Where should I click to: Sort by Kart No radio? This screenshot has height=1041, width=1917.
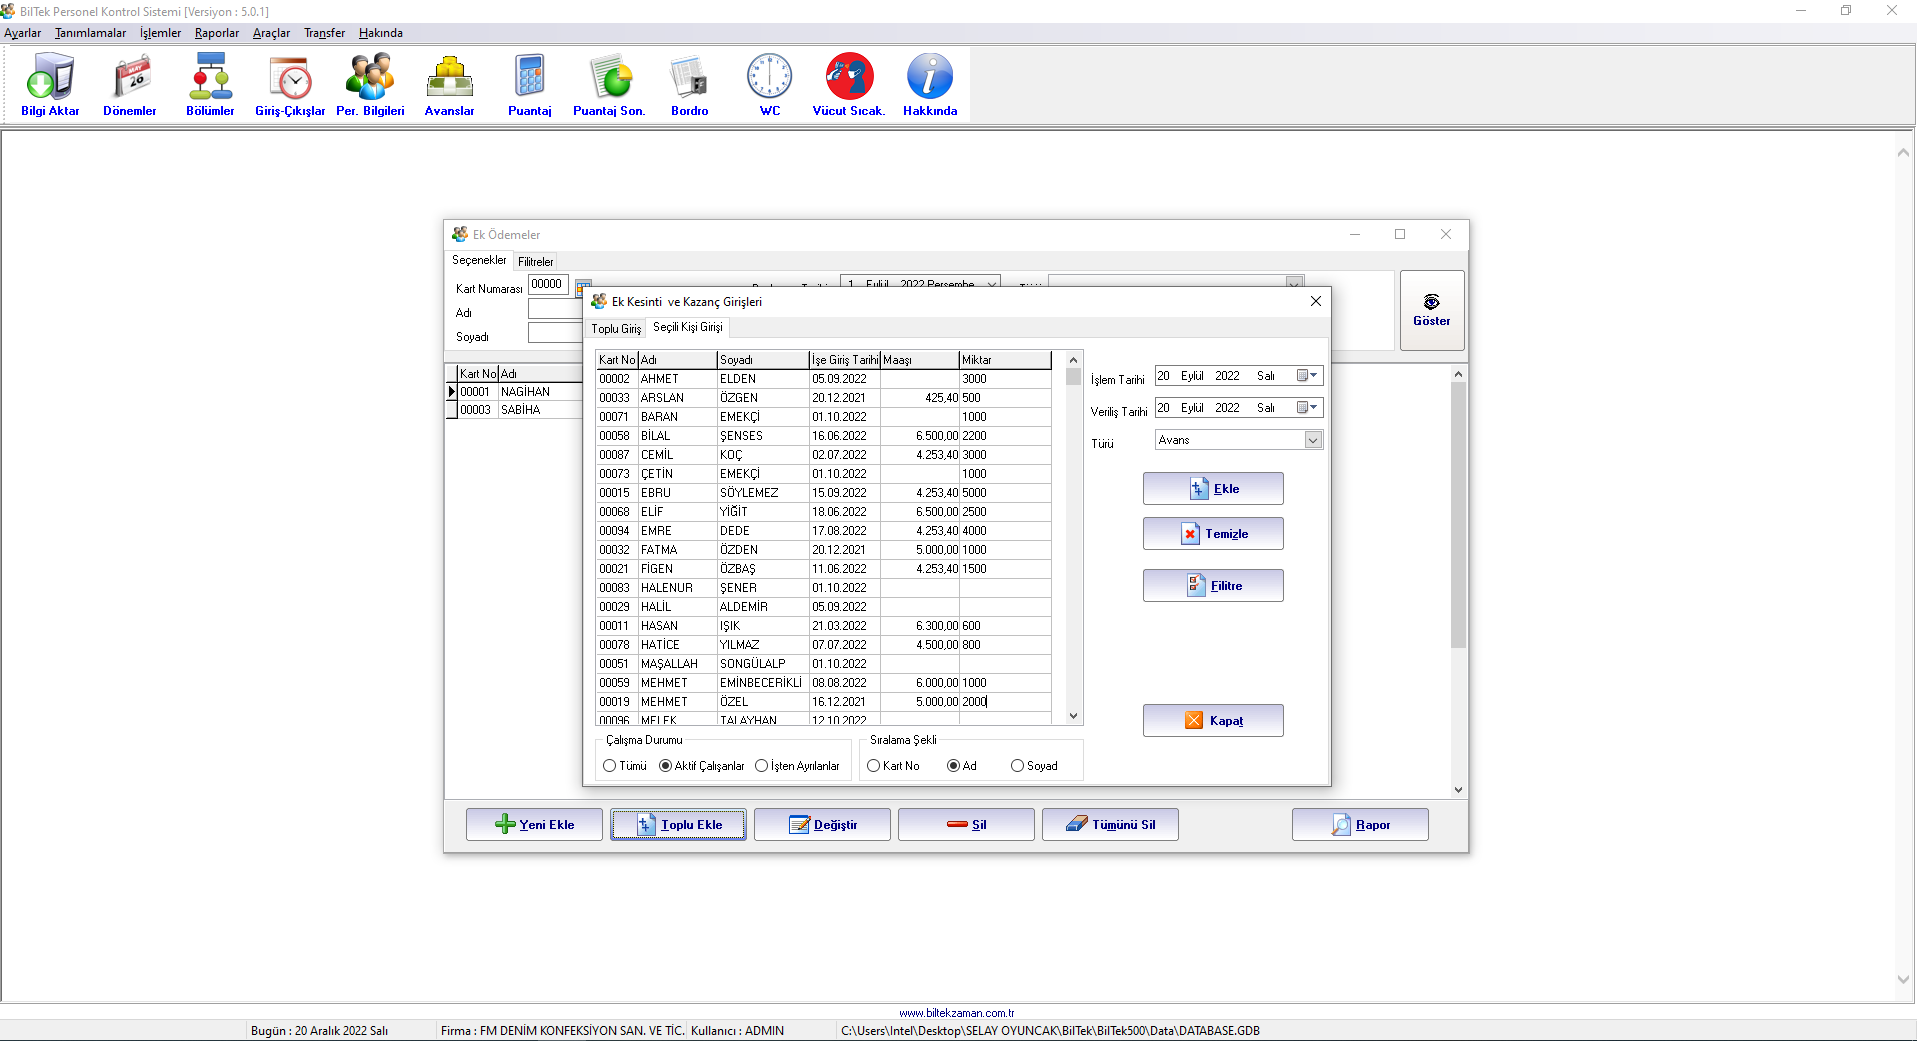(874, 766)
